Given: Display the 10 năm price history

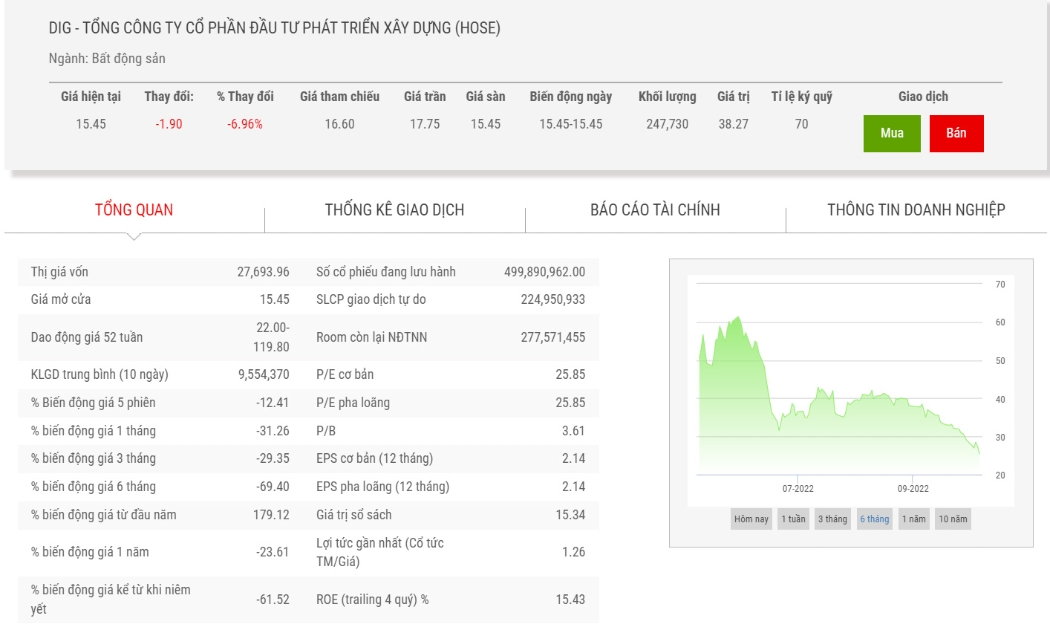Looking at the screenshot, I should [x=952, y=519].
